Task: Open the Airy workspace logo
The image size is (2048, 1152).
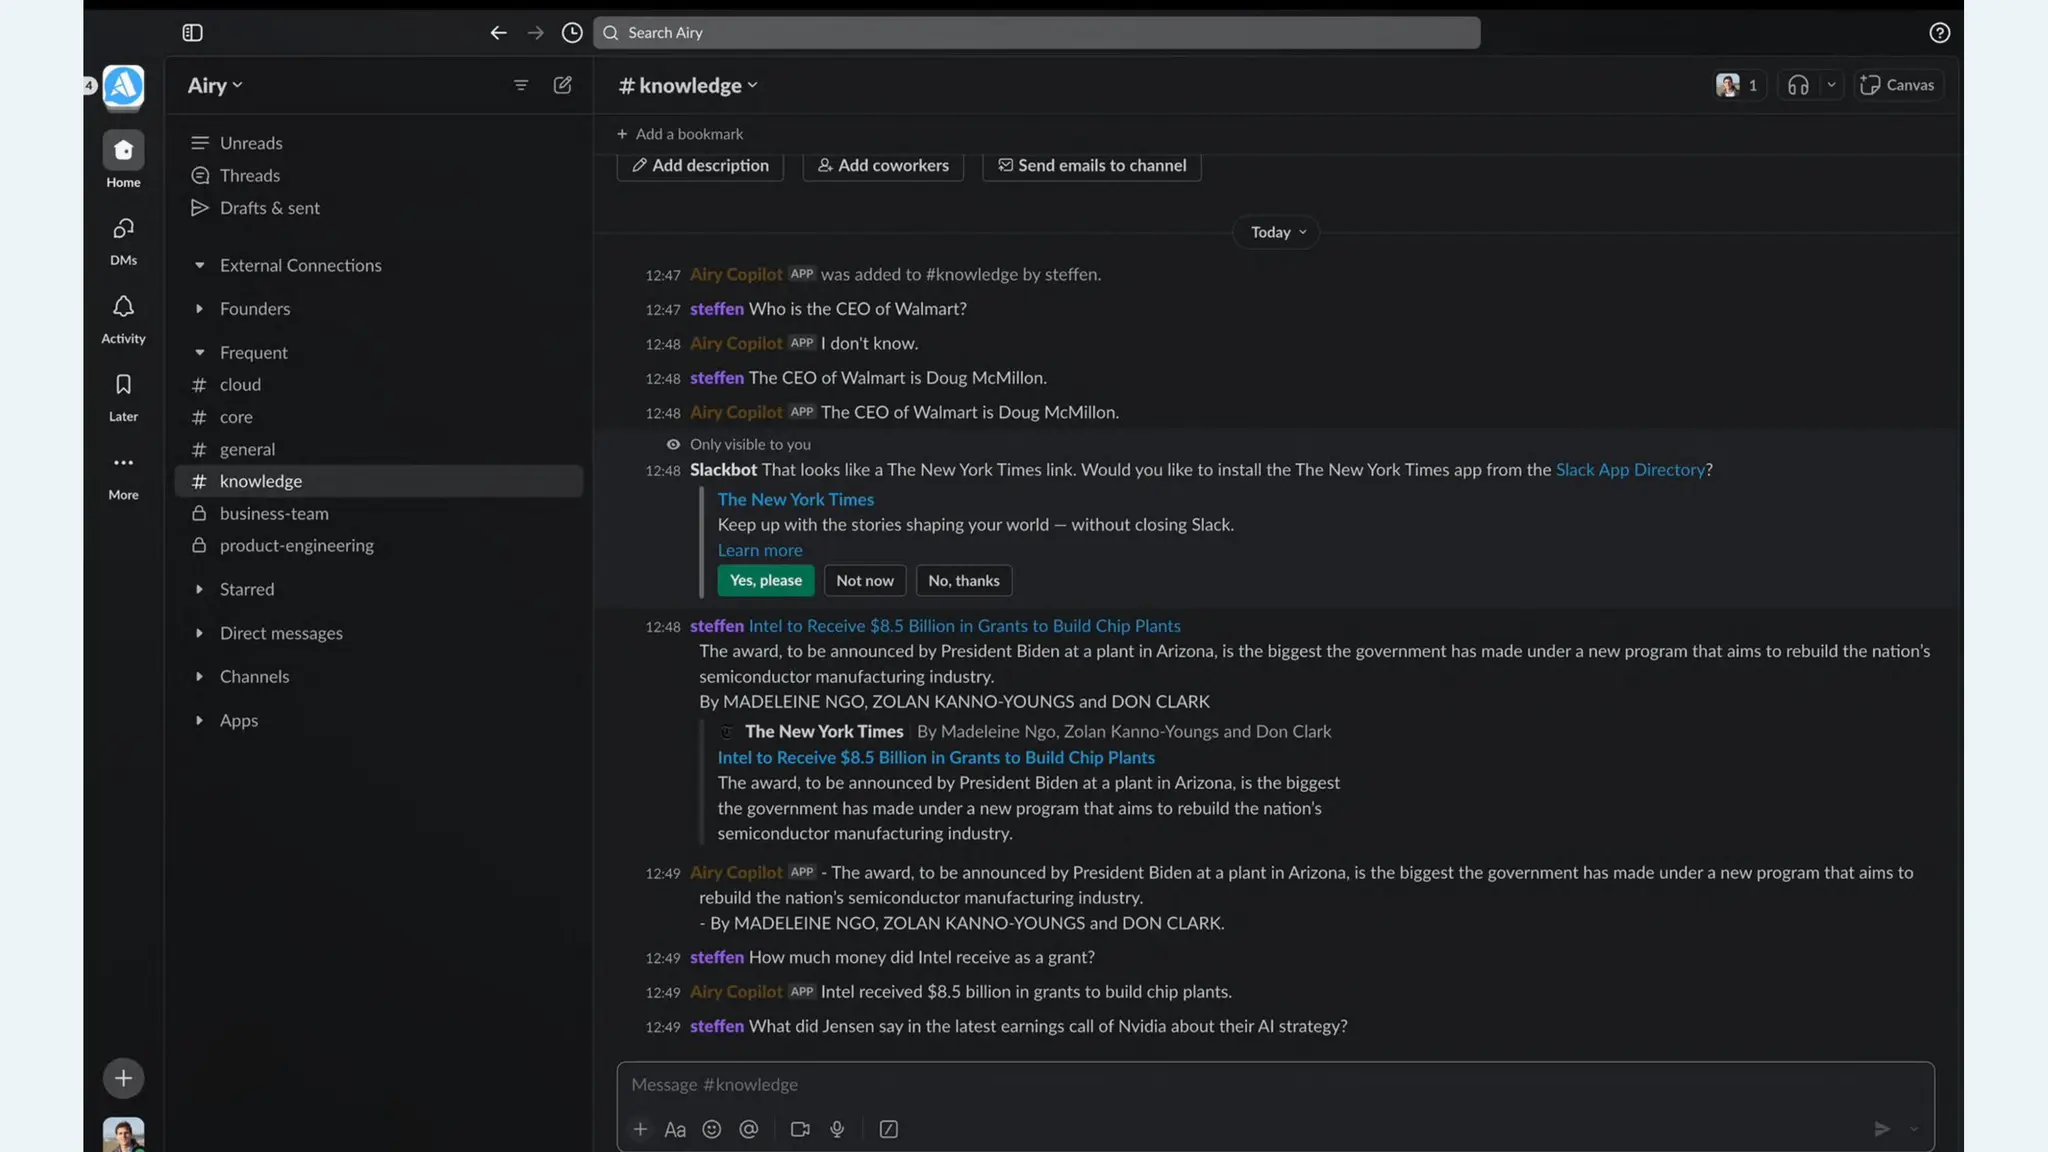Action: [x=123, y=87]
